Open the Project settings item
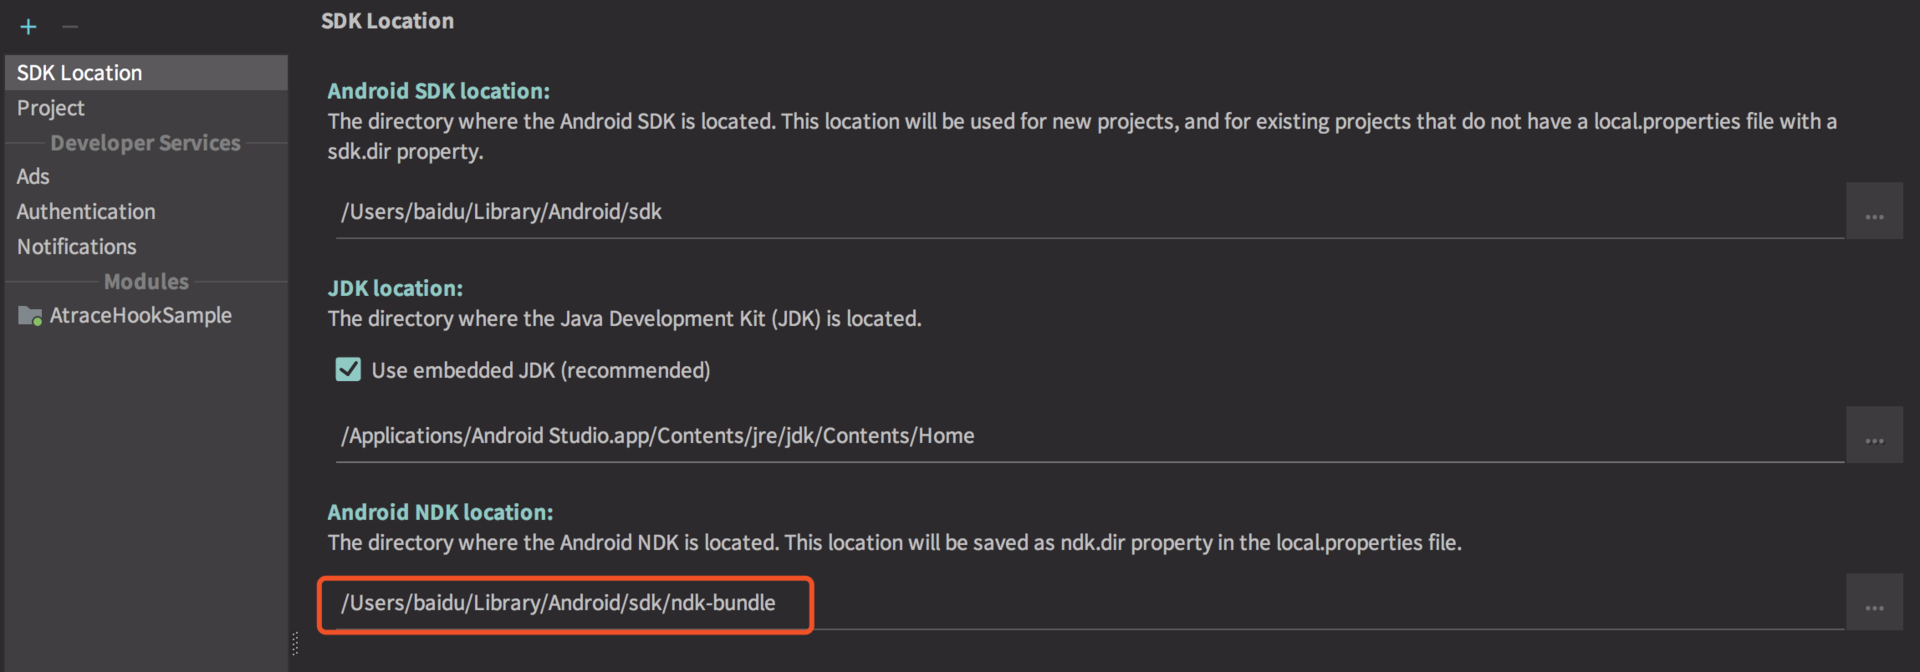This screenshot has height=672, width=1920. click(x=51, y=108)
